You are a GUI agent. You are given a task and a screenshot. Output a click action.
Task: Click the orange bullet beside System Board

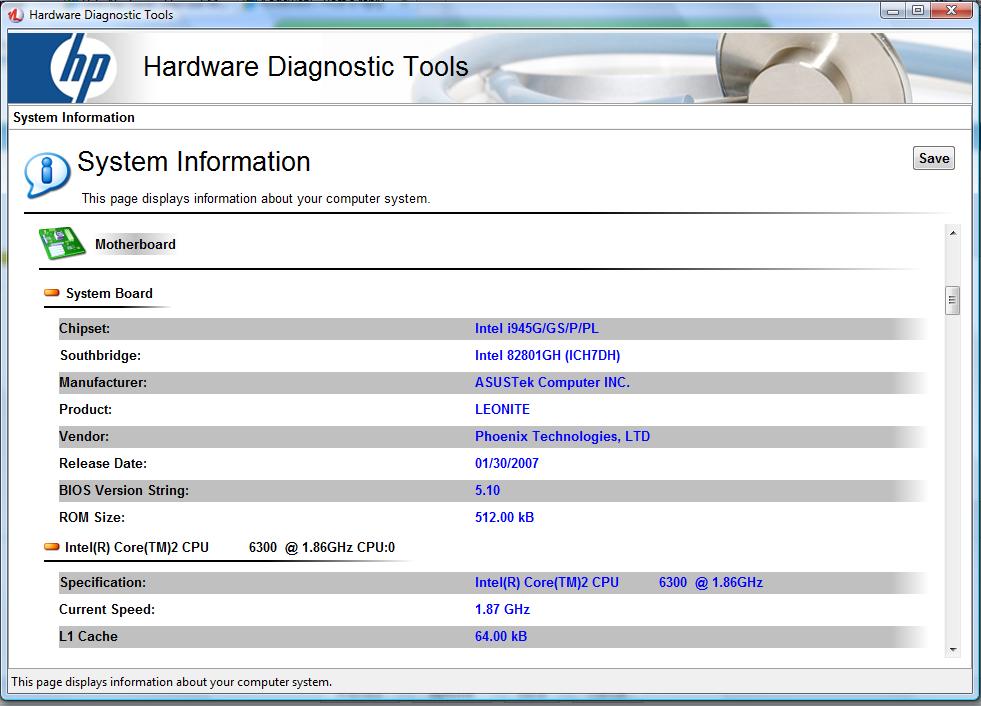[52, 293]
